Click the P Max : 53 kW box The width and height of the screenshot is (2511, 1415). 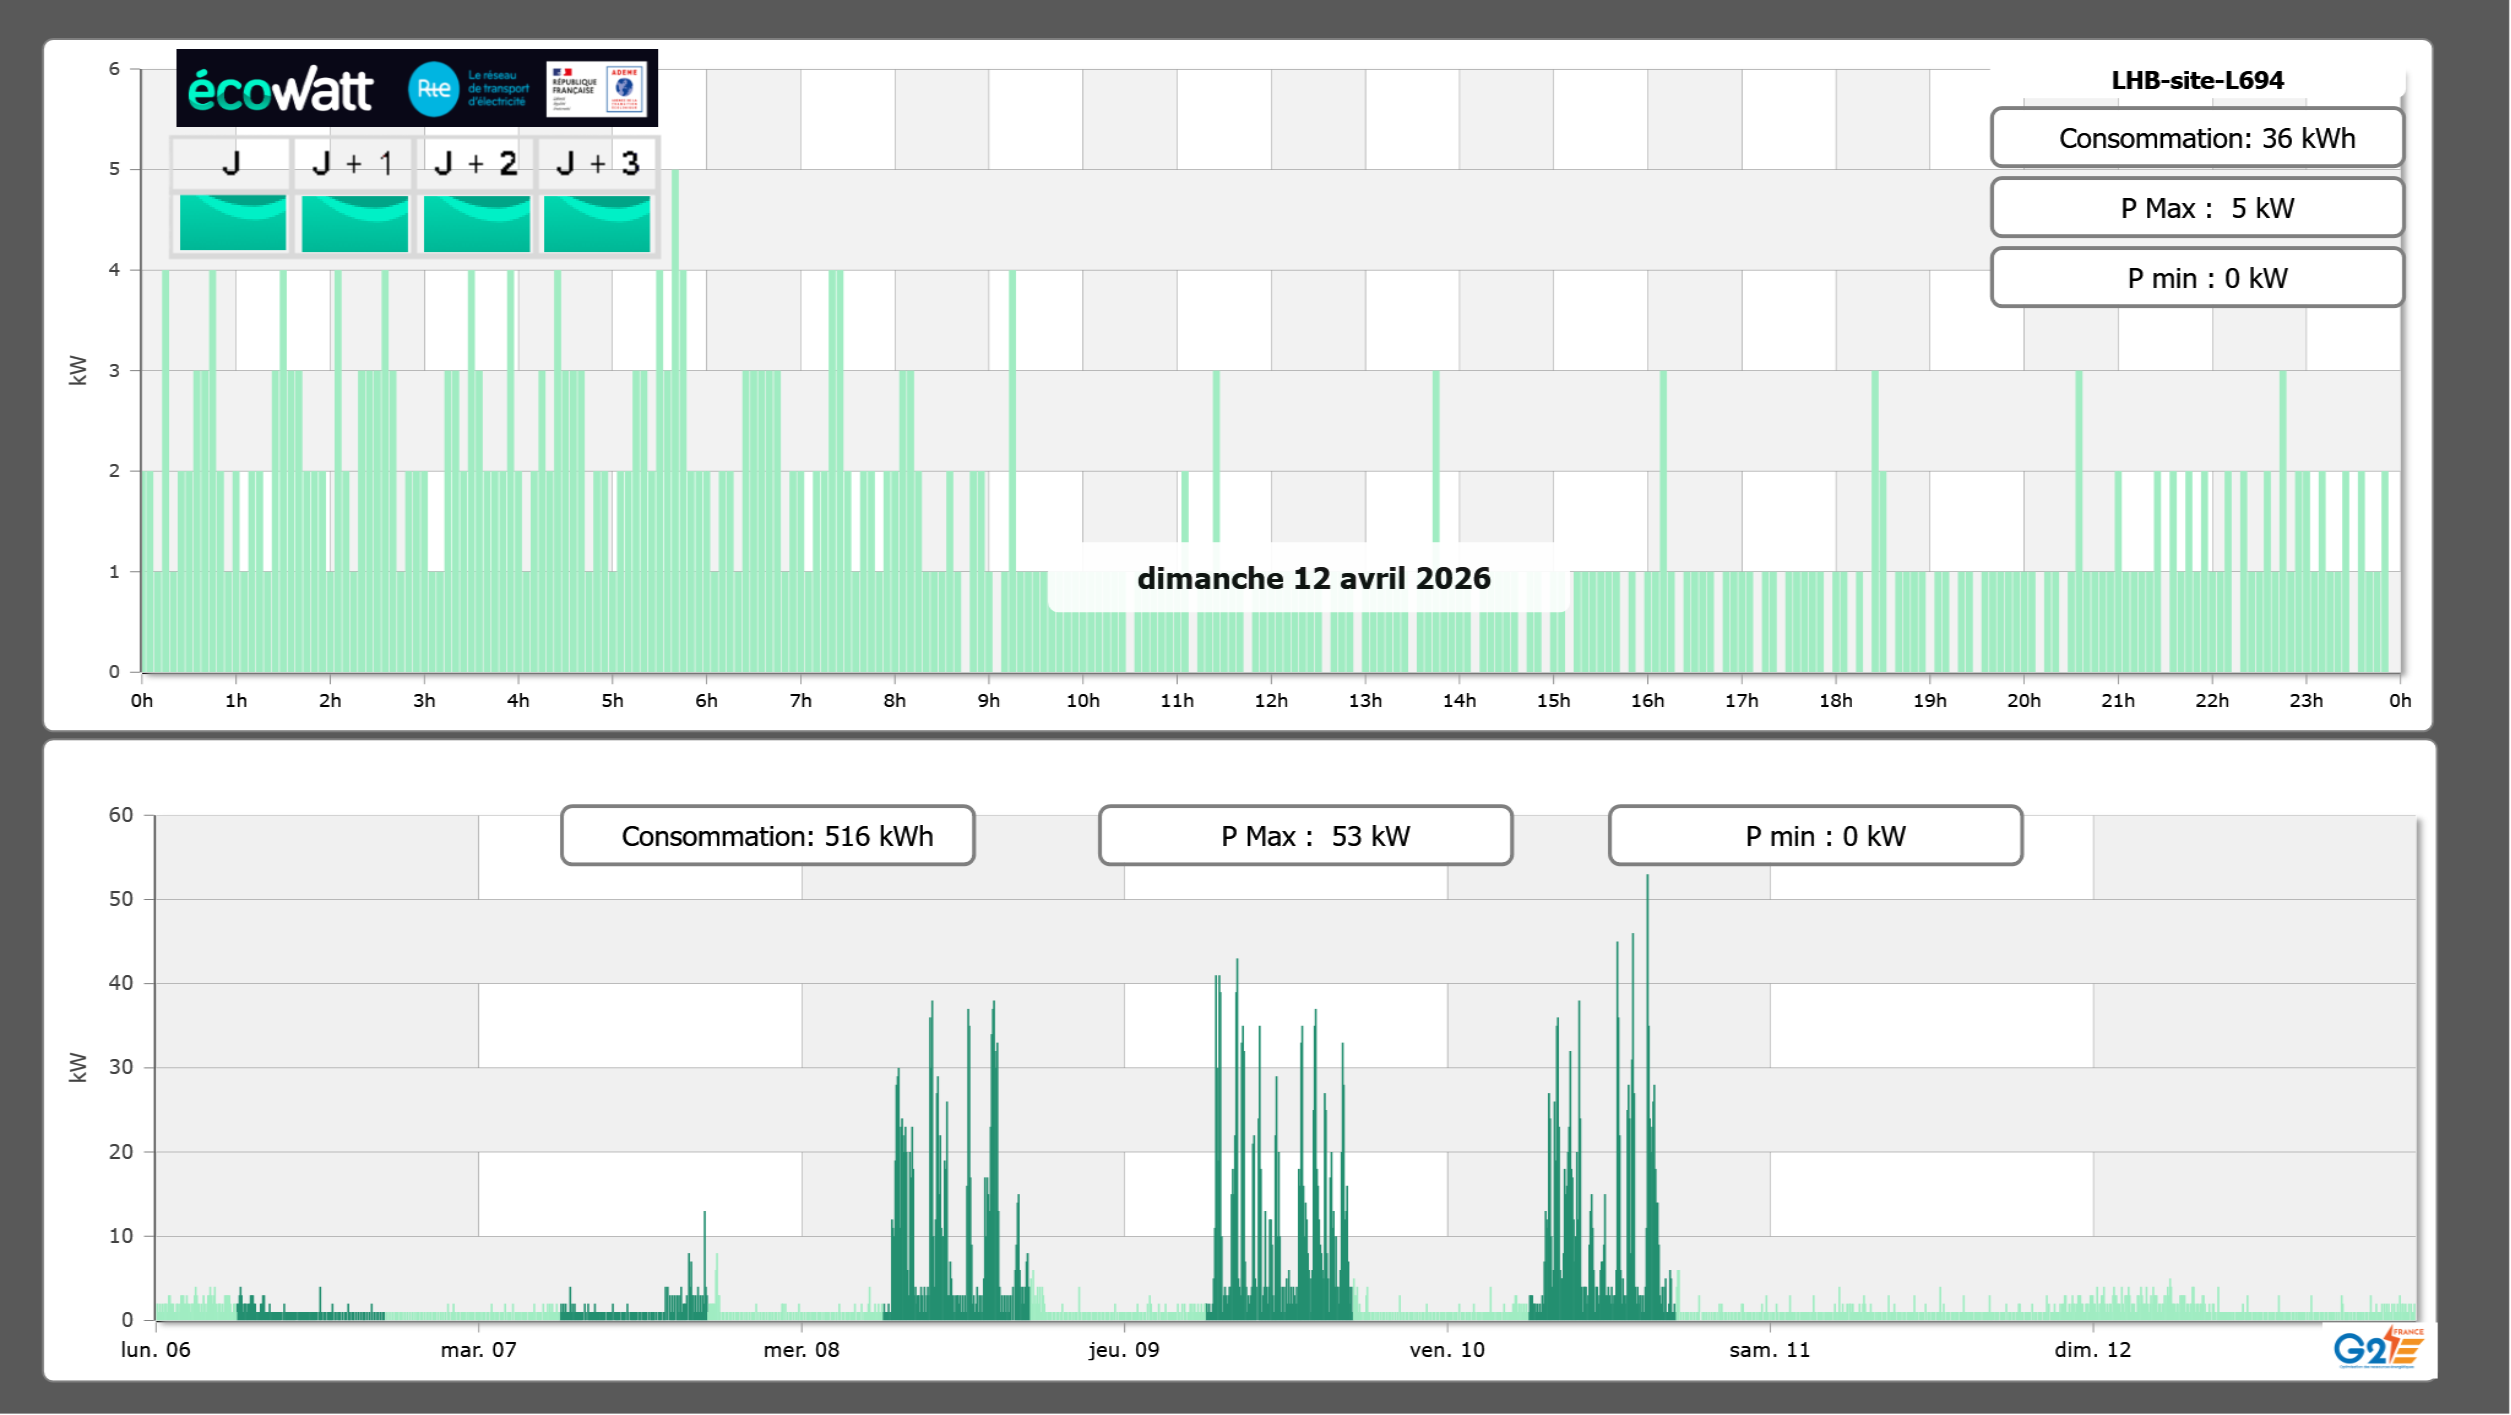point(1305,836)
